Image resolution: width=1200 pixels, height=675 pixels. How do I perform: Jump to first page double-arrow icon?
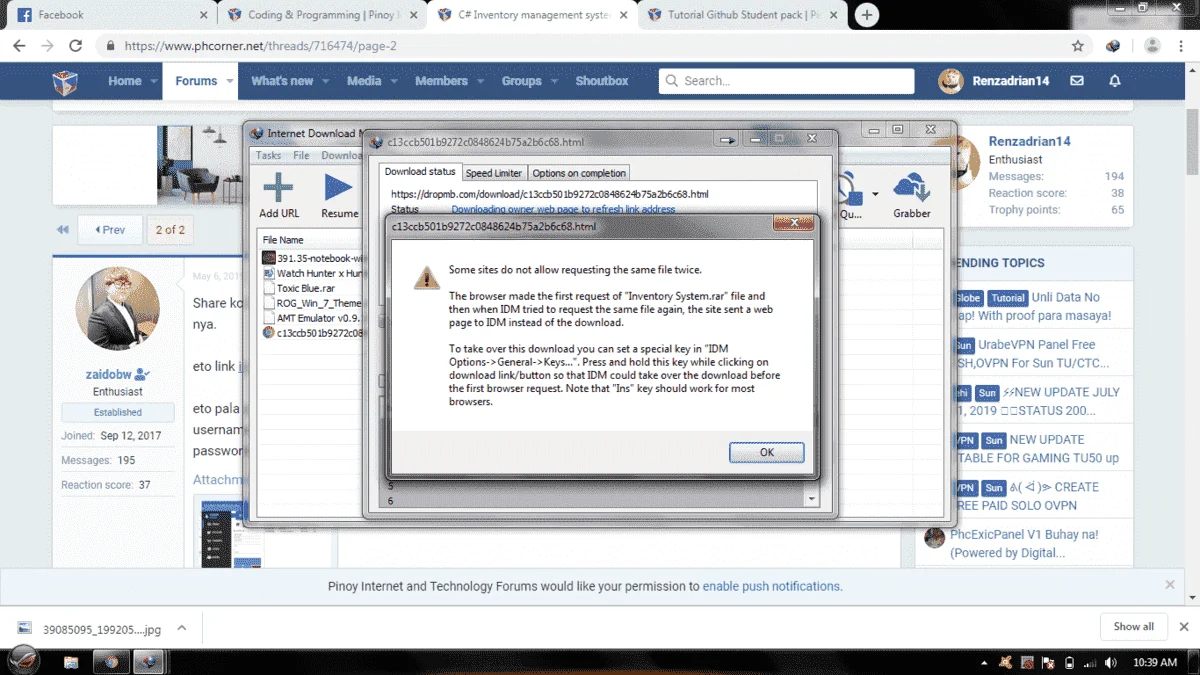point(63,230)
